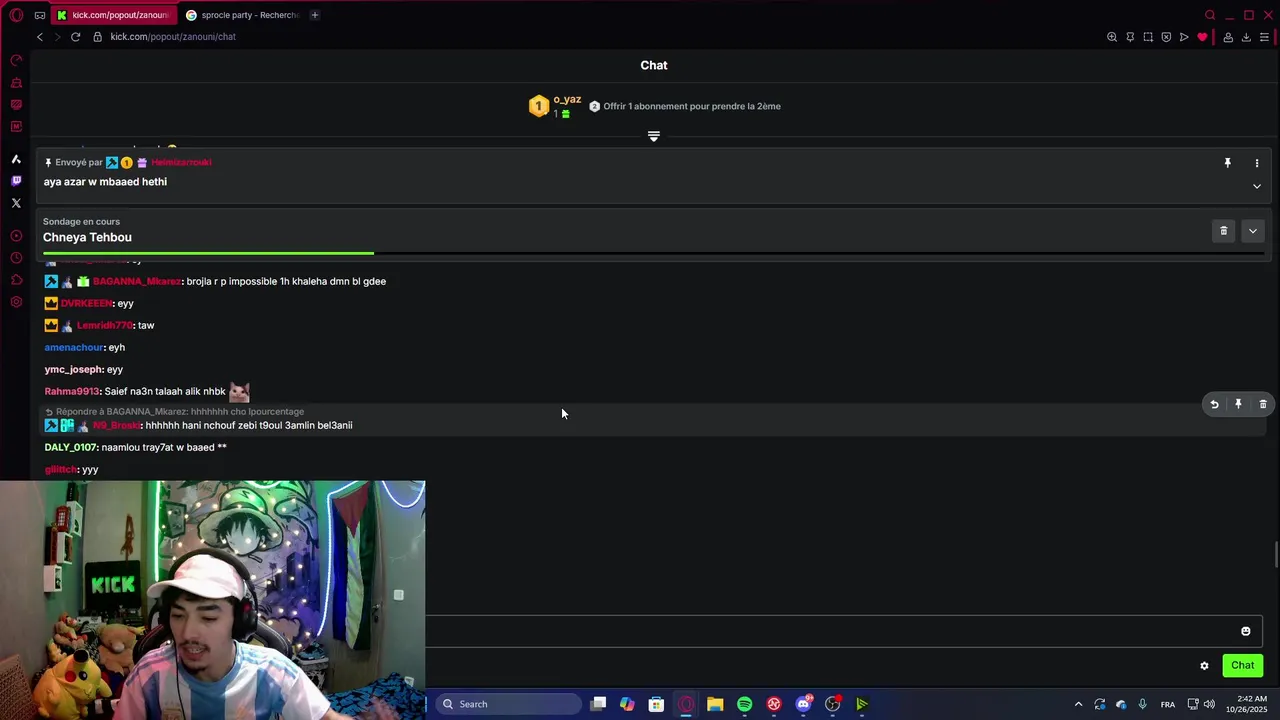Open Opera easy setup menu

(x=1264, y=37)
